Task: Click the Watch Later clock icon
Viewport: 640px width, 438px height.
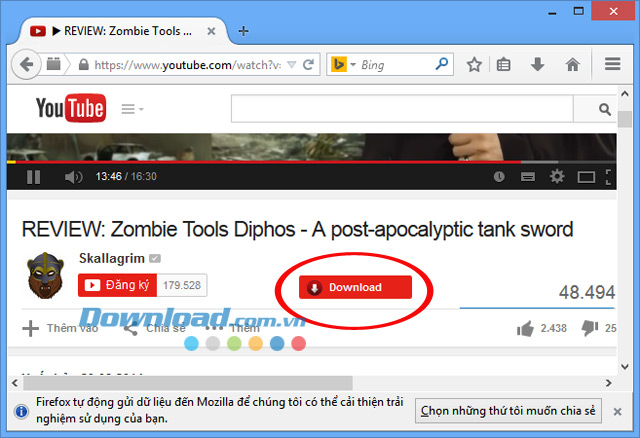Action: tap(499, 177)
